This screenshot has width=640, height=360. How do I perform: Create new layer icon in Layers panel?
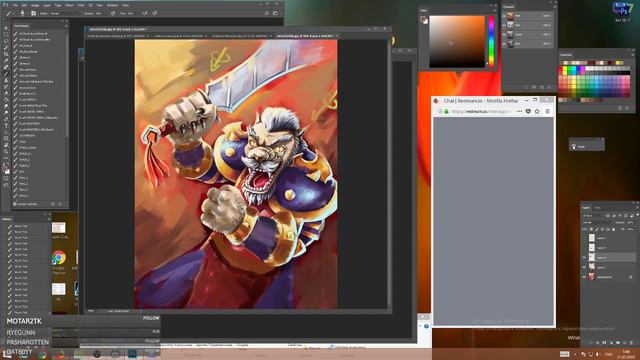click(x=624, y=342)
